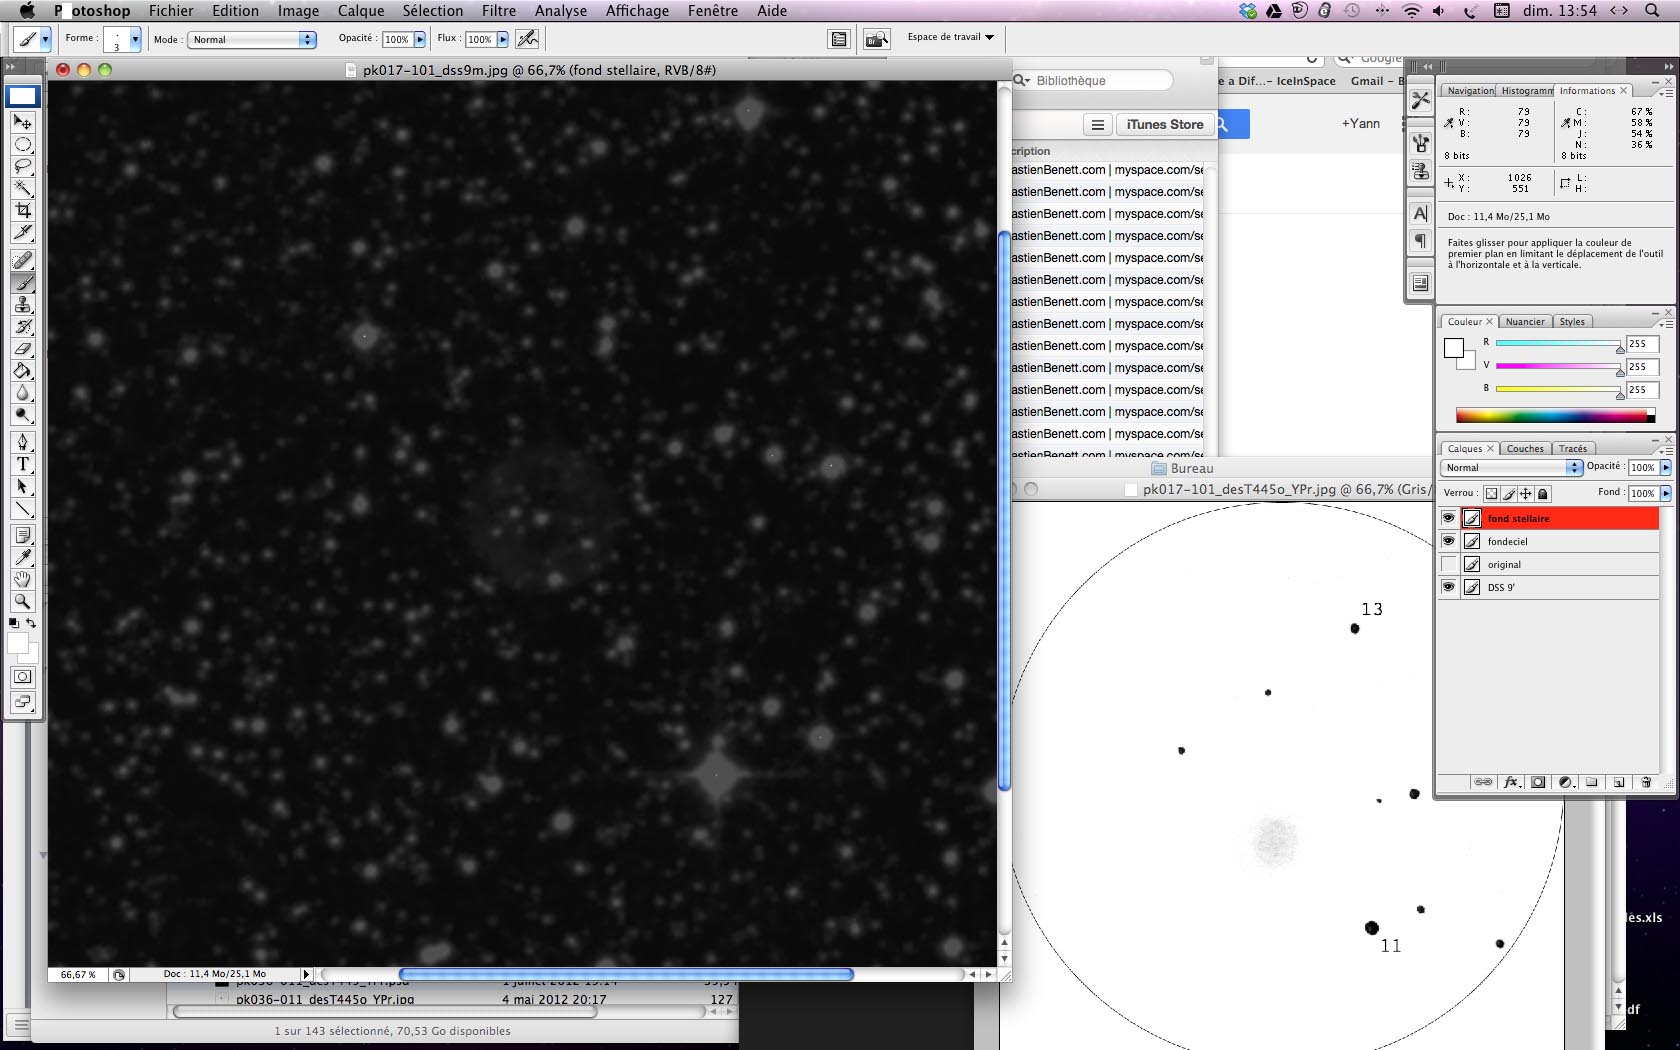This screenshot has width=1680, height=1050.
Task: Click the +Yann link in browser
Action: pos(1360,123)
